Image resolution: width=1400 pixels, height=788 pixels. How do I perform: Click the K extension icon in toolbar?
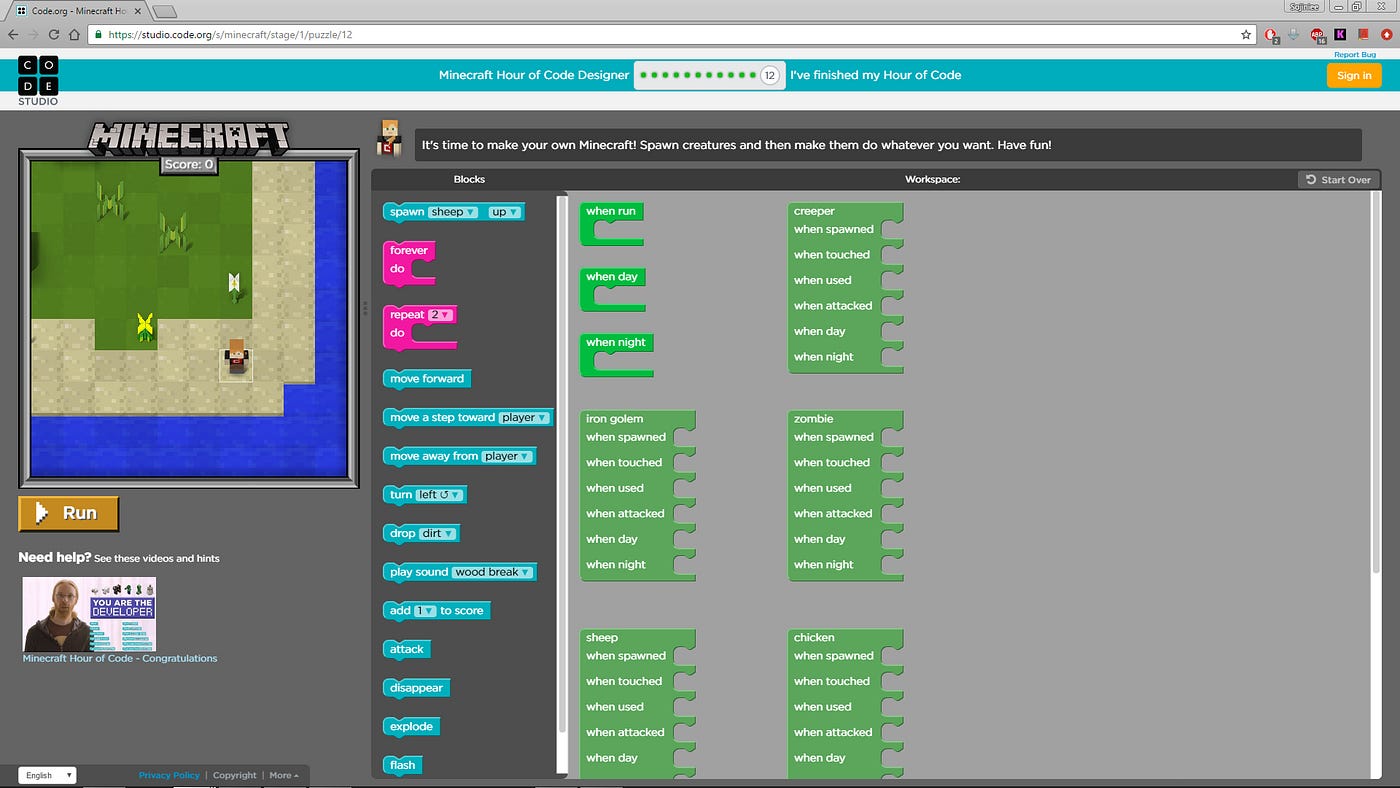pos(1340,34)
